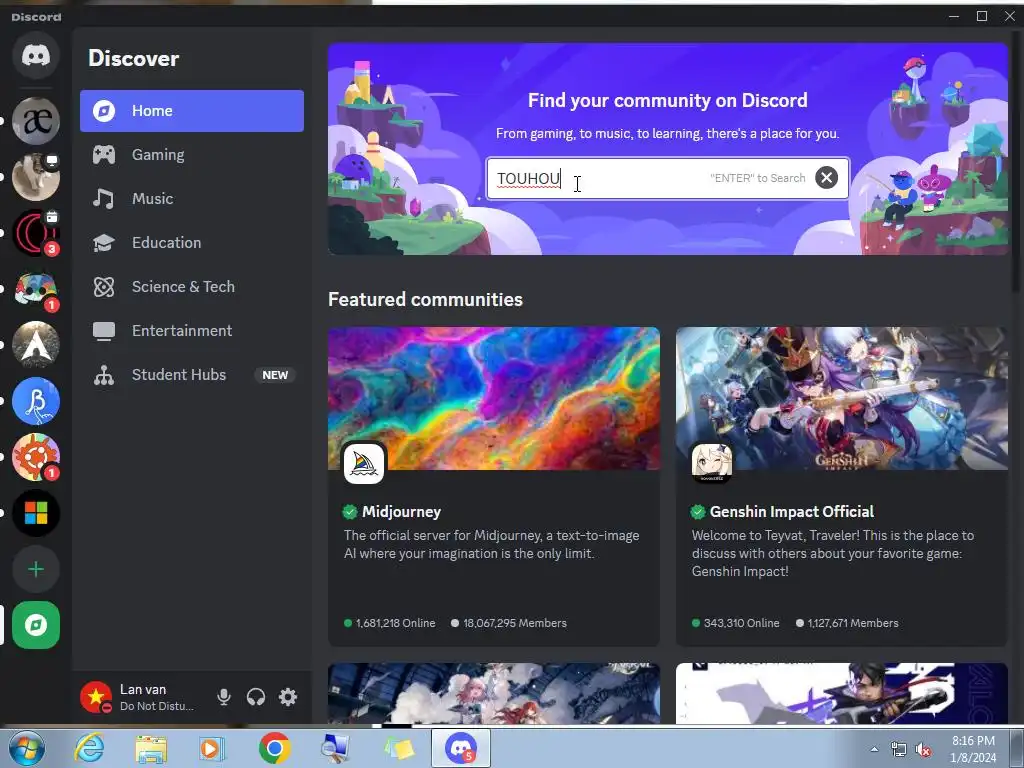Image resolution: width=1024 pixels, height=768 pixels.
Task: Open Discord home direct messages icon
Action: coord(36,56)
